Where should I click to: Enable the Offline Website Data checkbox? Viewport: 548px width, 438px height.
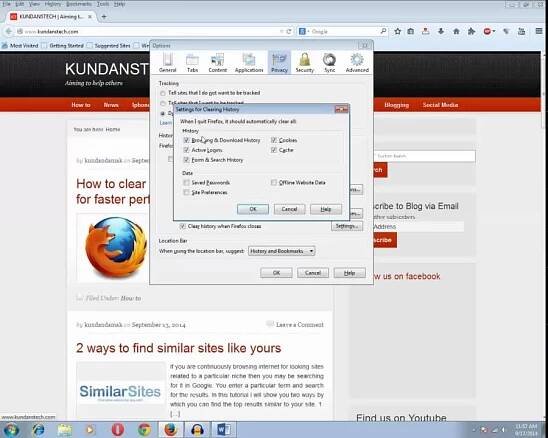click(x=274, y=182)
